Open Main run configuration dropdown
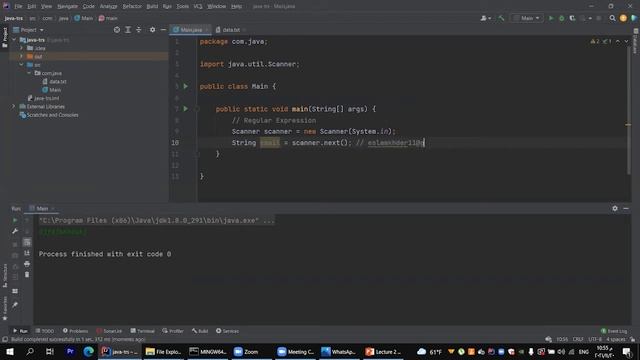640x360 pixels. tap(527, 18)
